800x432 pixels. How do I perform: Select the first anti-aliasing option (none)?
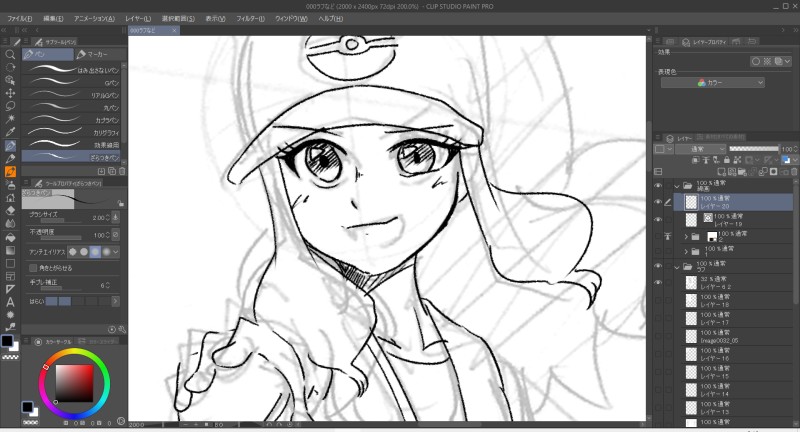point(72,251)
